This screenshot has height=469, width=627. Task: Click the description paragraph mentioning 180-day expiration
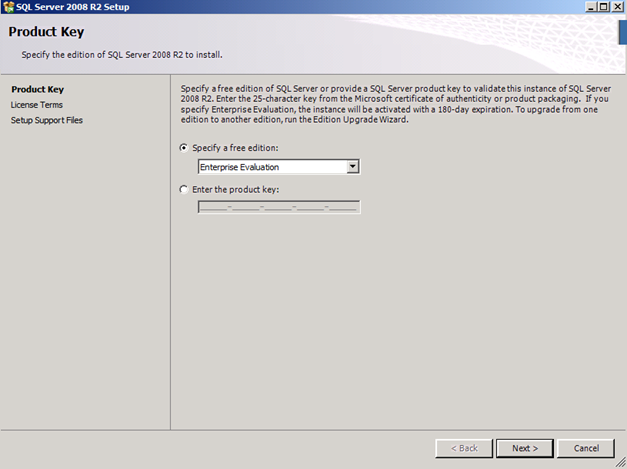[396, 104]
